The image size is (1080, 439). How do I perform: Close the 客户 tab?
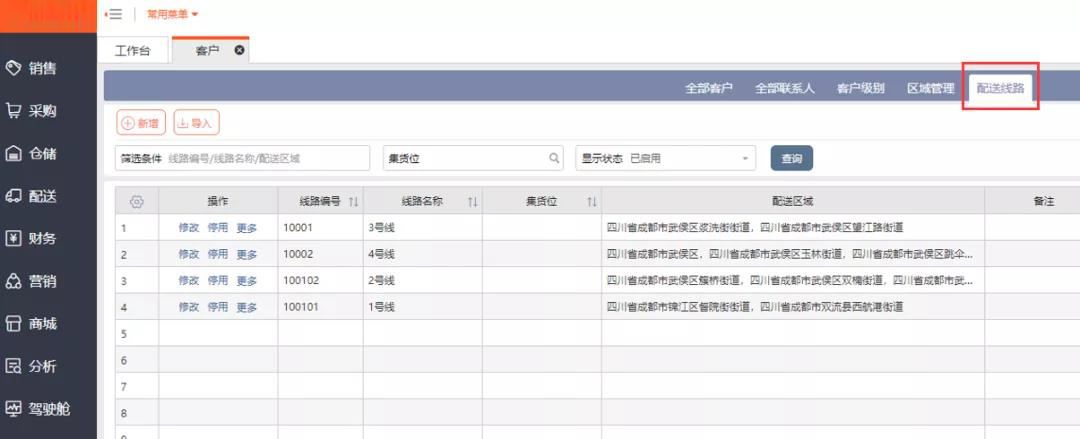pyautogui.click(x=239, y=50)
